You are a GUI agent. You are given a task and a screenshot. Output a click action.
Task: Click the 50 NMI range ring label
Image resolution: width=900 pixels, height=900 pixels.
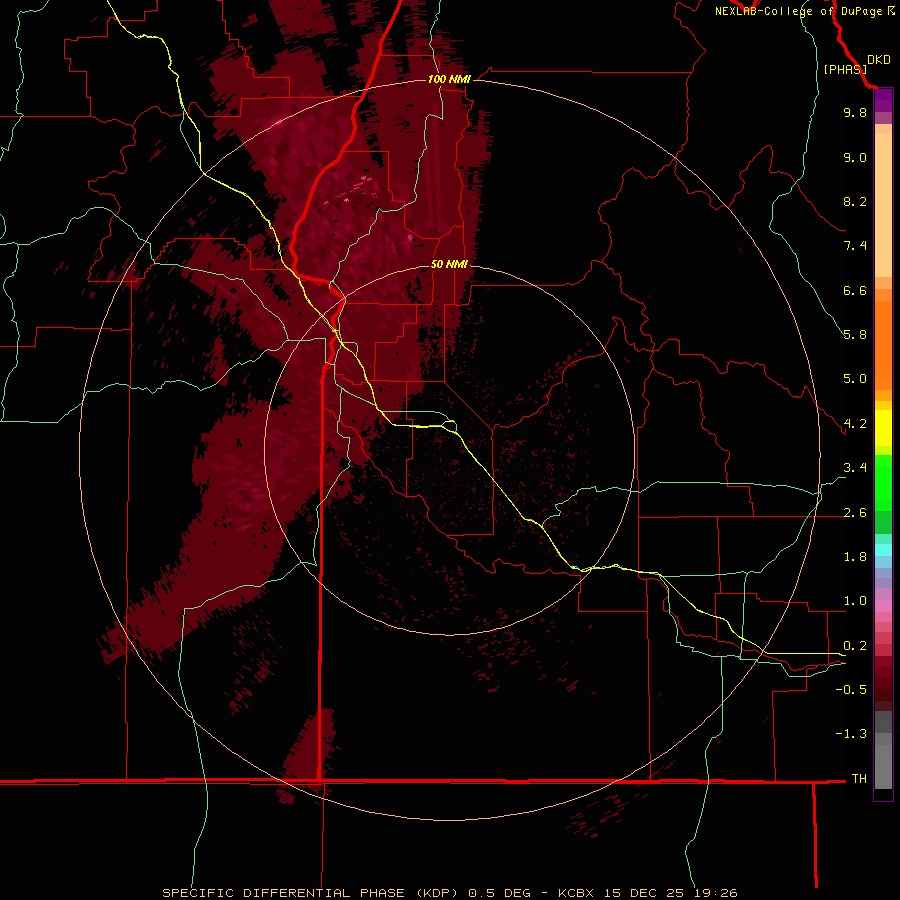(449, 264)
